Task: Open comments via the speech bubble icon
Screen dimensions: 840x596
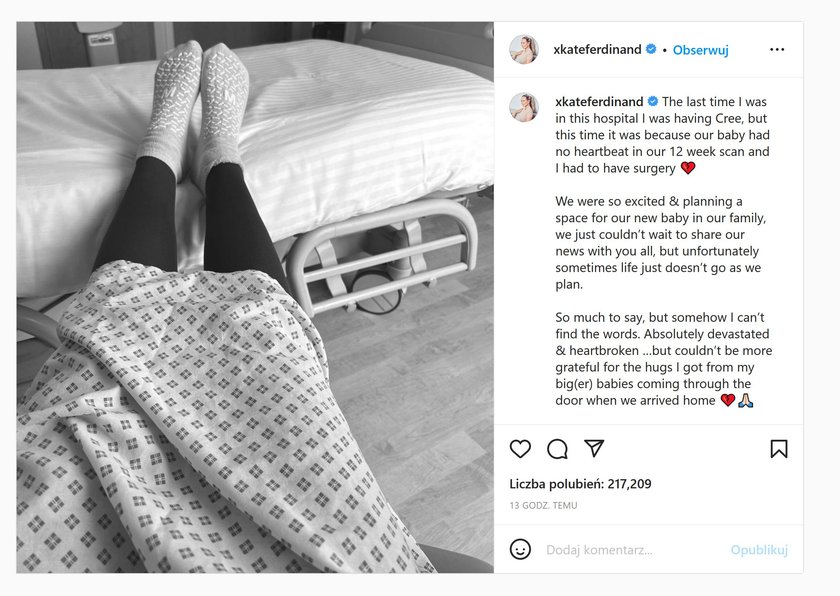Action: [x=557, y=449]
